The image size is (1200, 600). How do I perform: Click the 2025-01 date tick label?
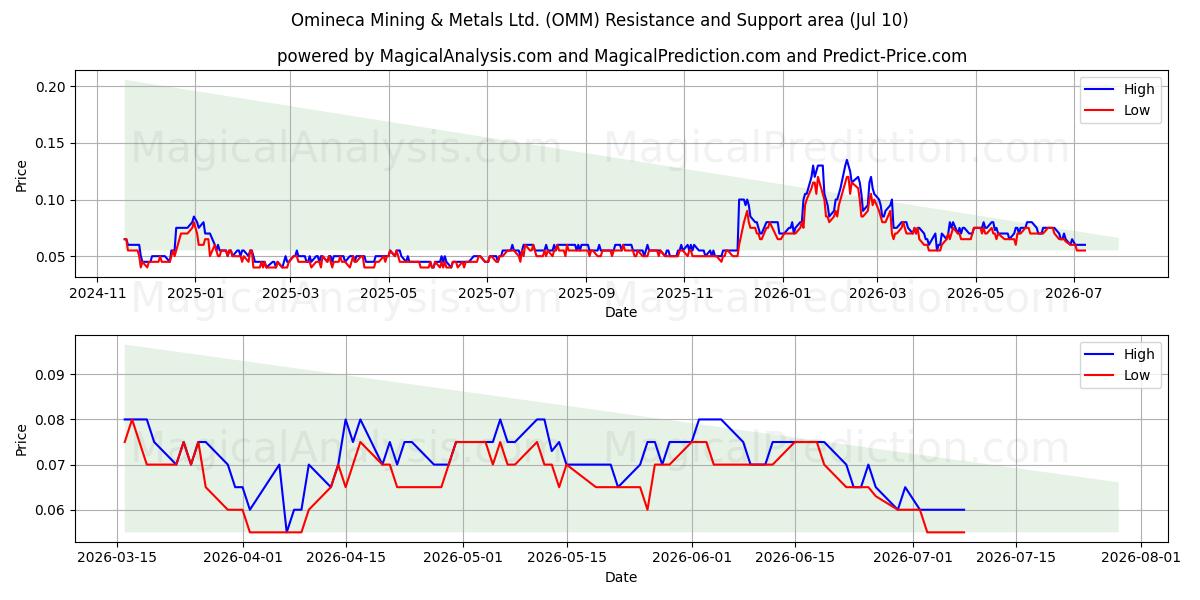click(x=194, y=293)
